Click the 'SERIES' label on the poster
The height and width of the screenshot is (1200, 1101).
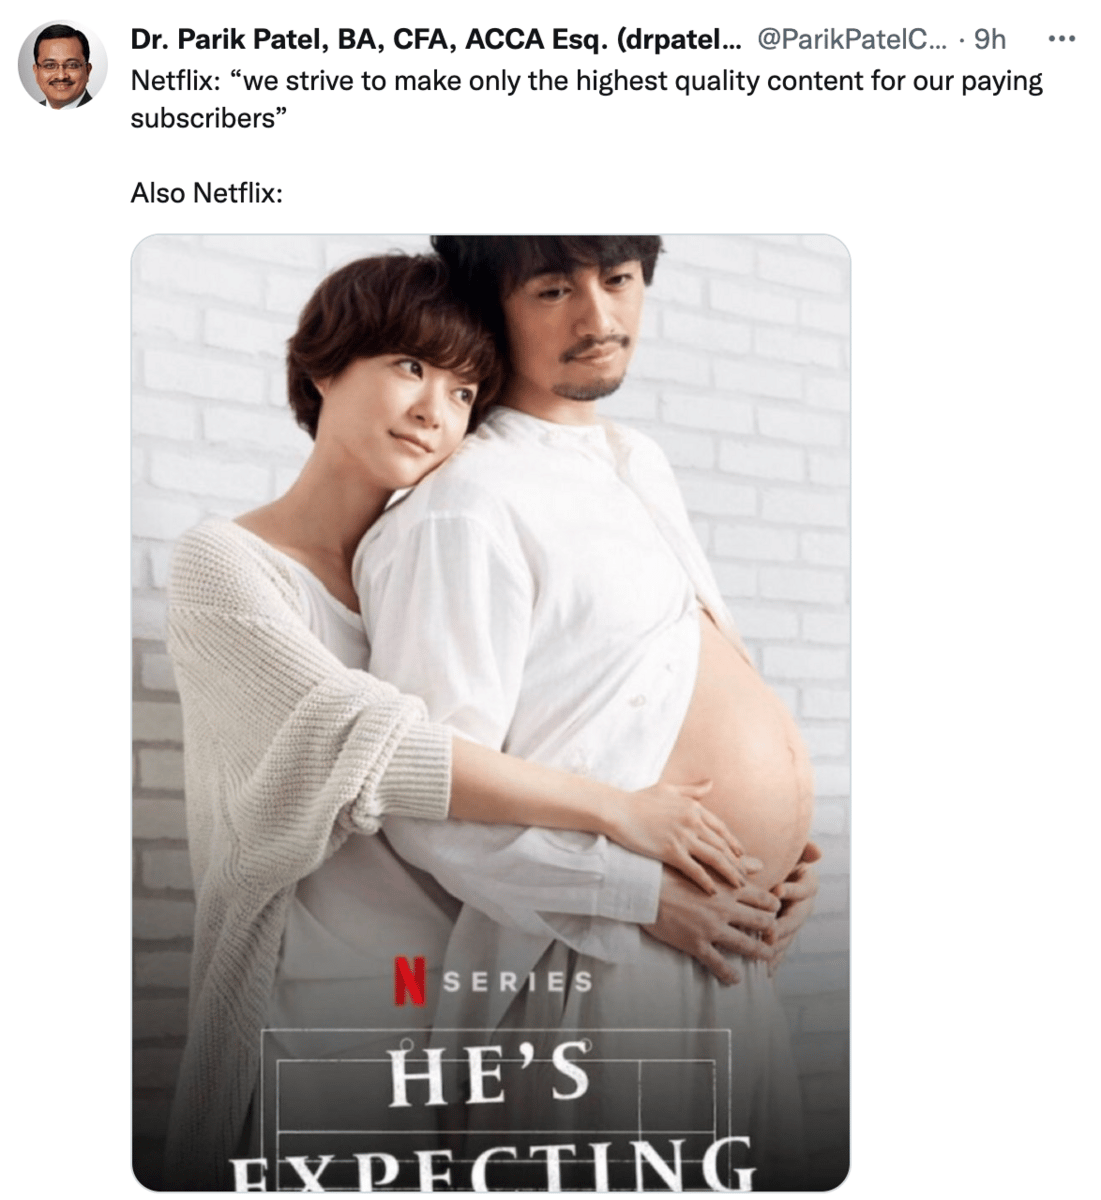pos(517,982)
